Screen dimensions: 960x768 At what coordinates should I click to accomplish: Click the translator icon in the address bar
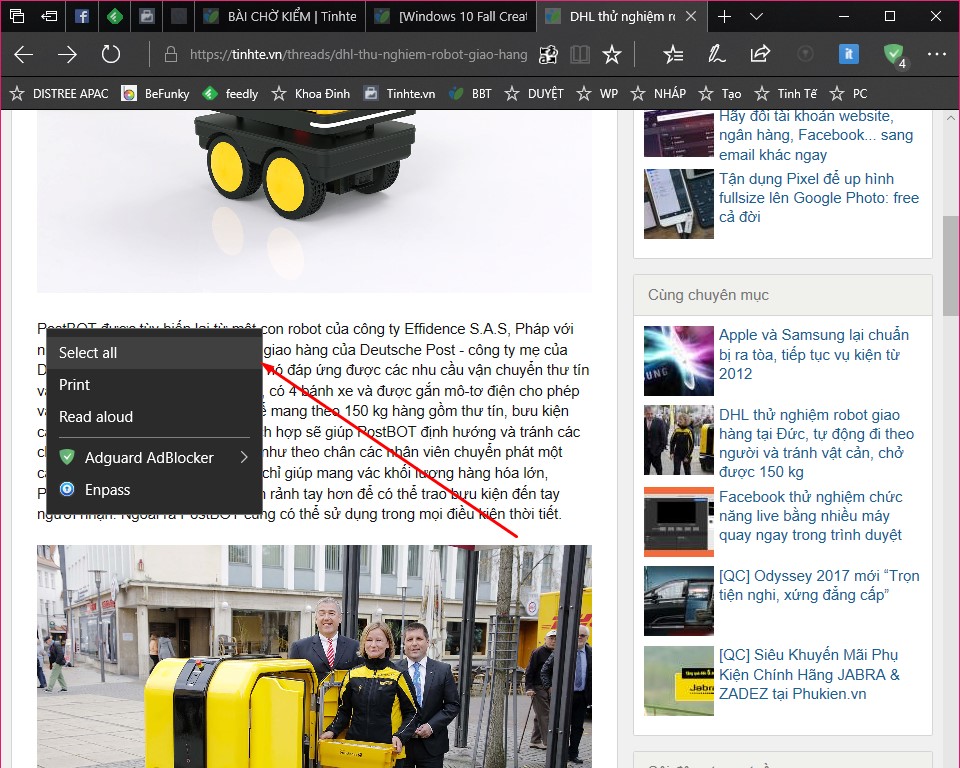pyautogui.click(x=548, y=55)
